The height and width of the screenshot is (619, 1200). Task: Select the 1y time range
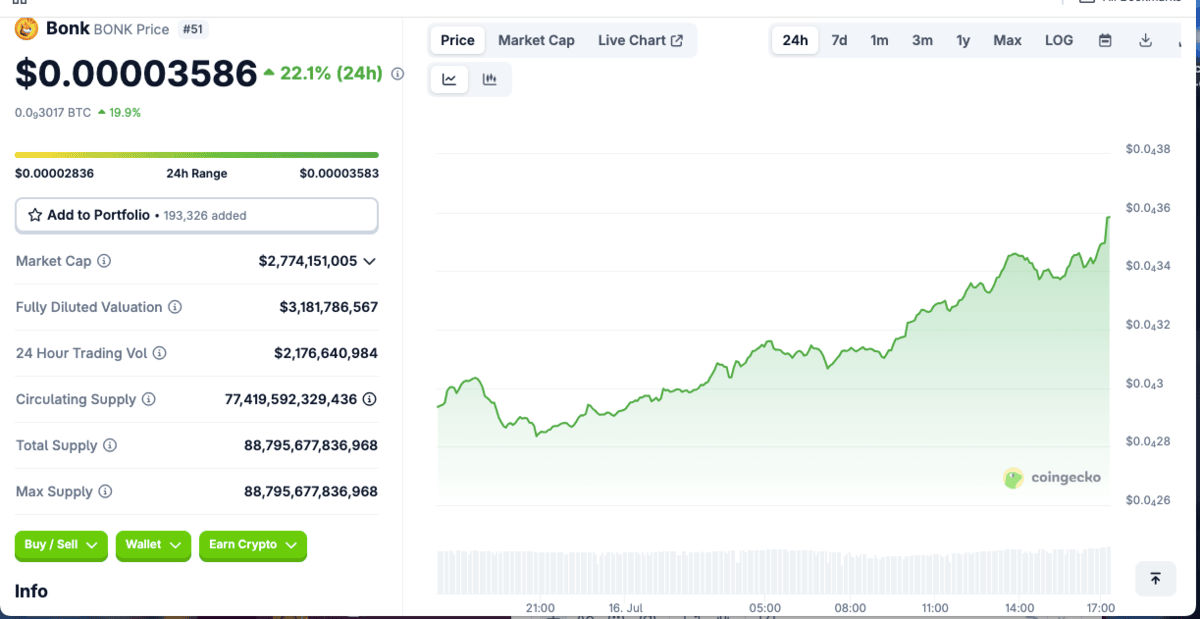(x=962, y=41)
